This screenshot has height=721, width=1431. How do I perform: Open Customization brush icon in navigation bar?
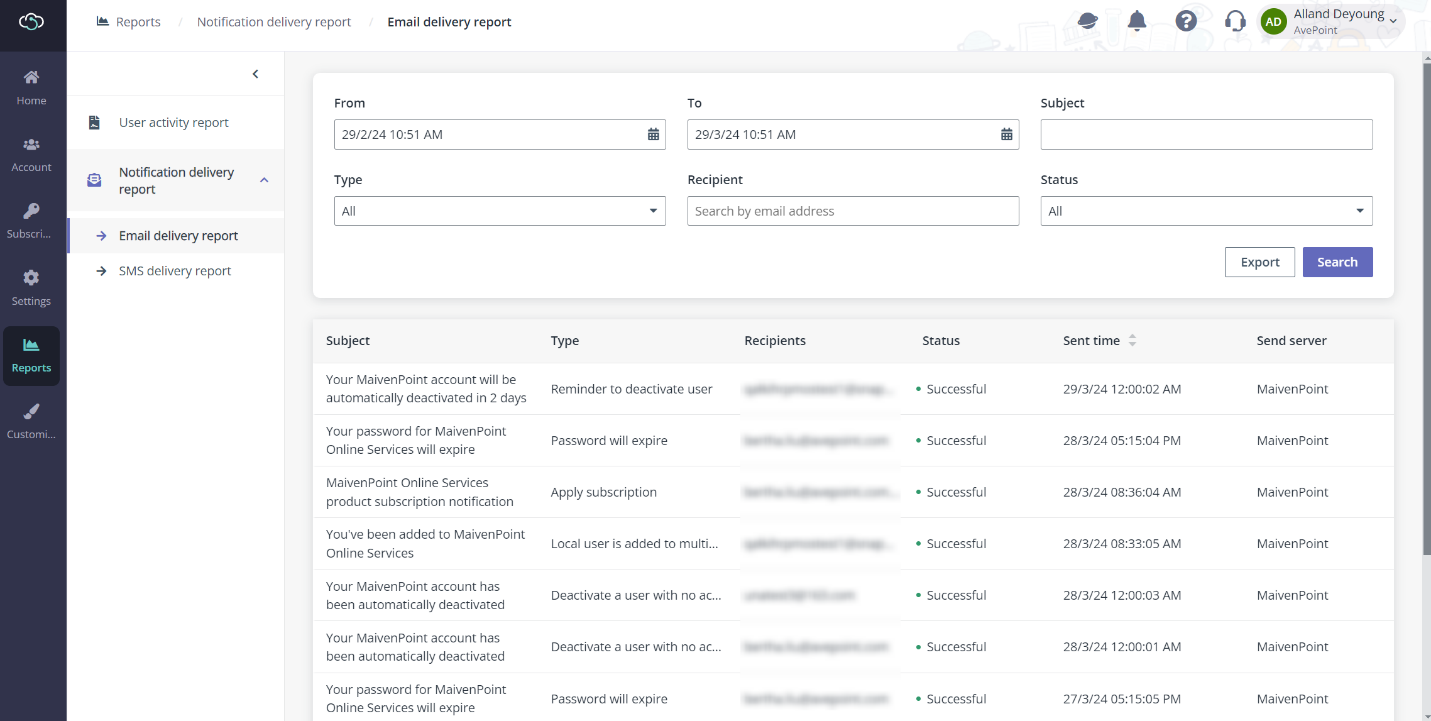pyautogui.click(x=31, y=411)
